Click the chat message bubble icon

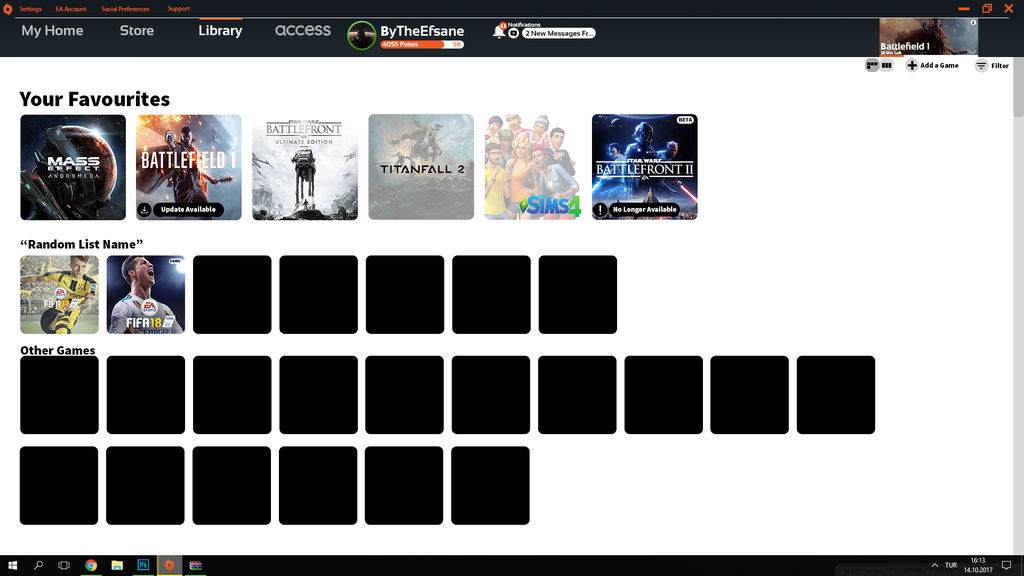coord(513,33)
